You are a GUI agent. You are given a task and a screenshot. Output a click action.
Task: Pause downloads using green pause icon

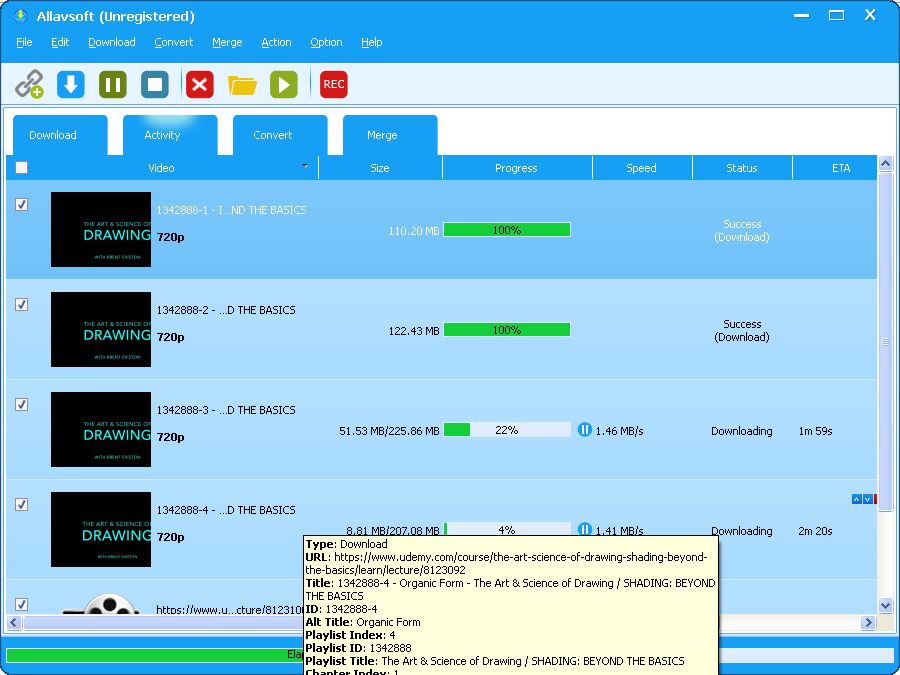tap(112, 84)
